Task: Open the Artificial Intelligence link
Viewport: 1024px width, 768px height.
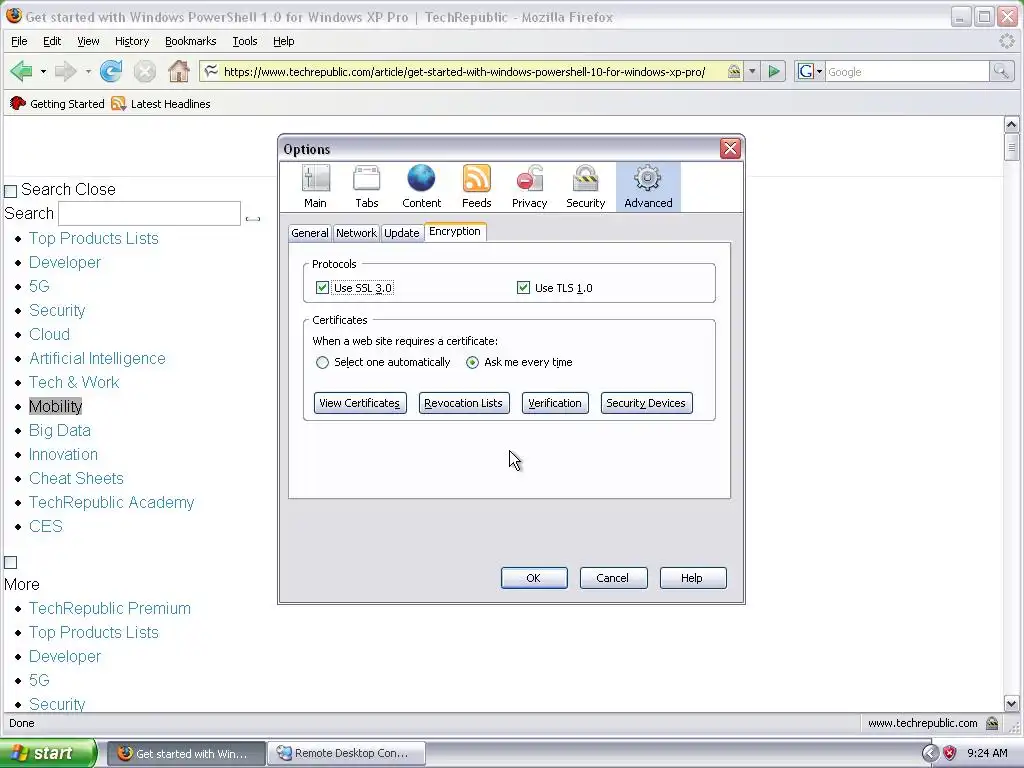Action: tap(97, 359)
